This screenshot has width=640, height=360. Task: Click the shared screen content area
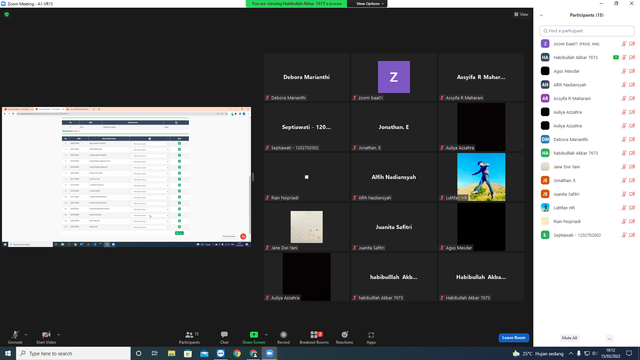coord(127,177)
